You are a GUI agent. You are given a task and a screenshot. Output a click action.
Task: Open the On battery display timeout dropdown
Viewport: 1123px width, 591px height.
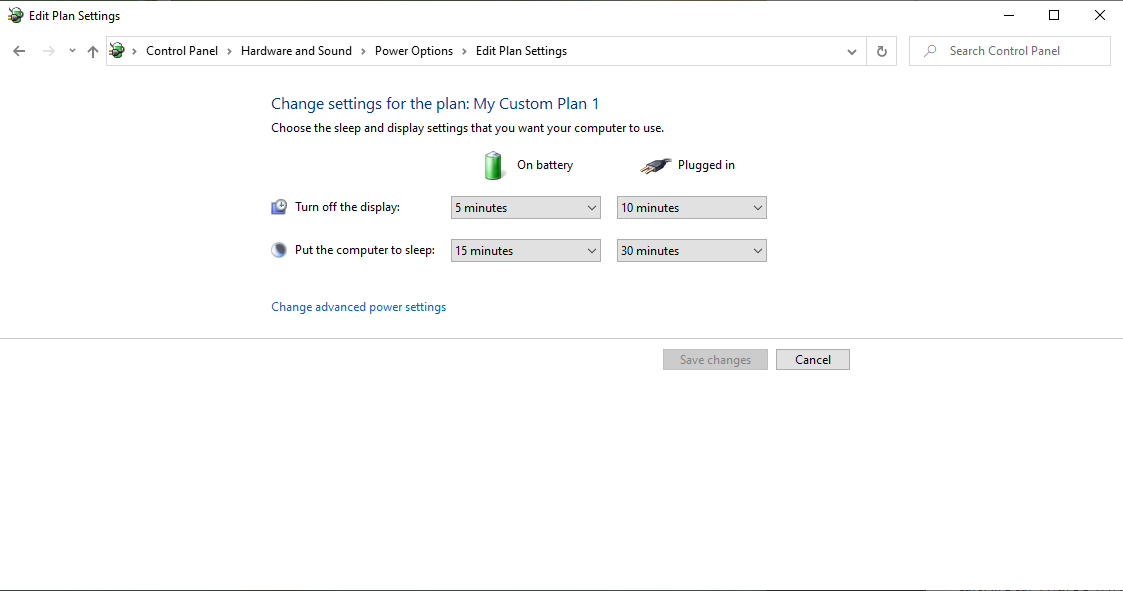pos(525,208)
